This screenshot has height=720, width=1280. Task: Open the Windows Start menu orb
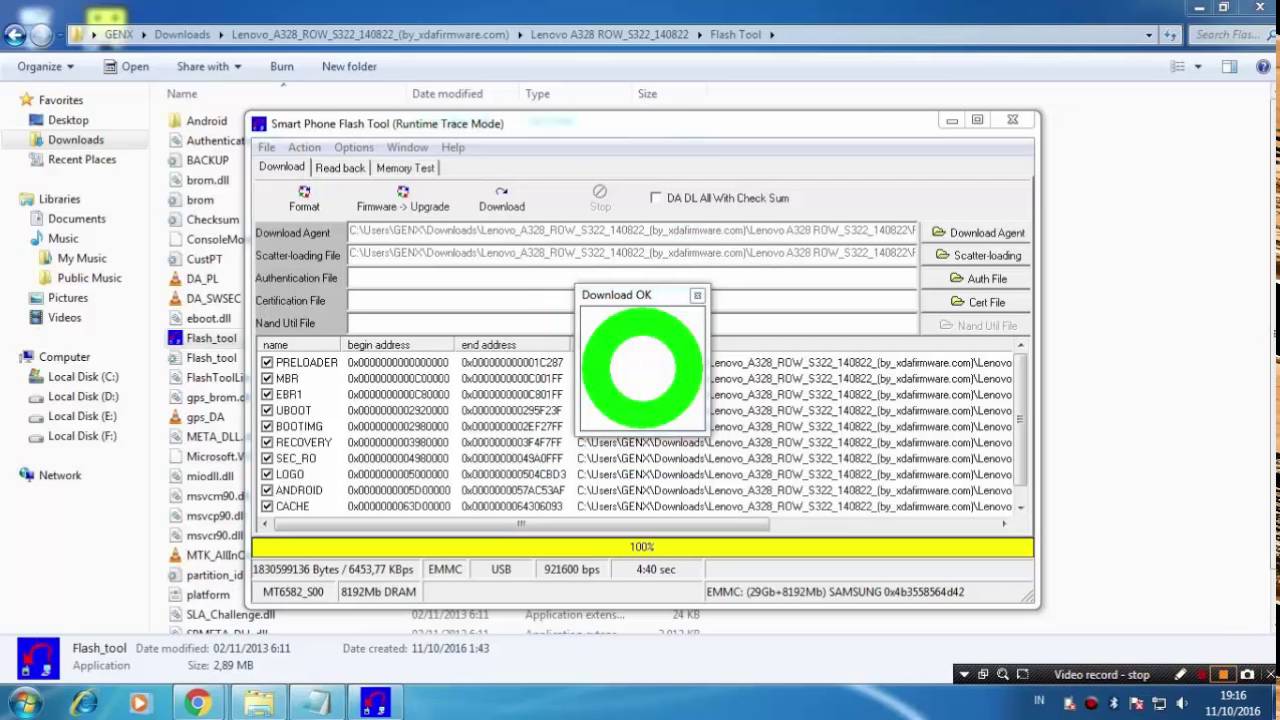point(24,703)
